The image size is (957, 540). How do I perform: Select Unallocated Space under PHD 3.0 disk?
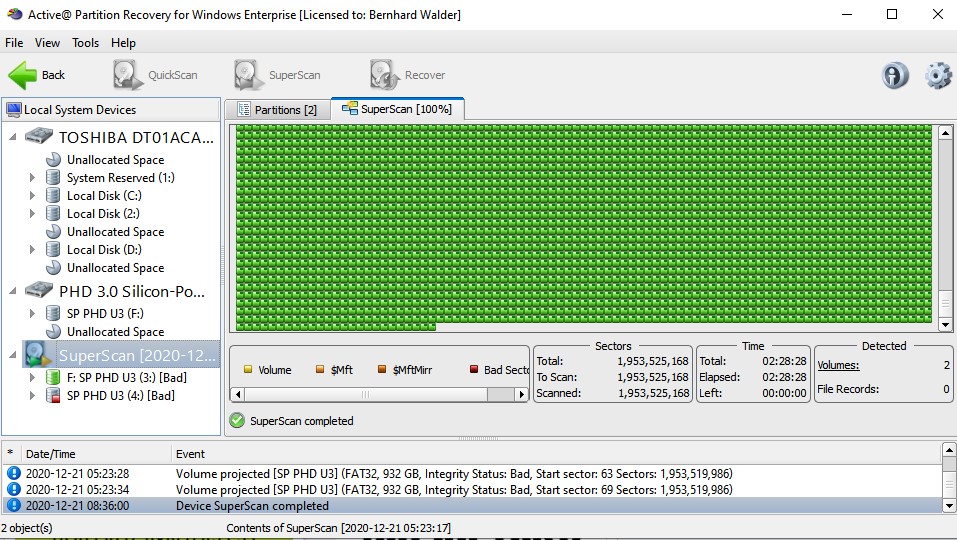[115, 332]
